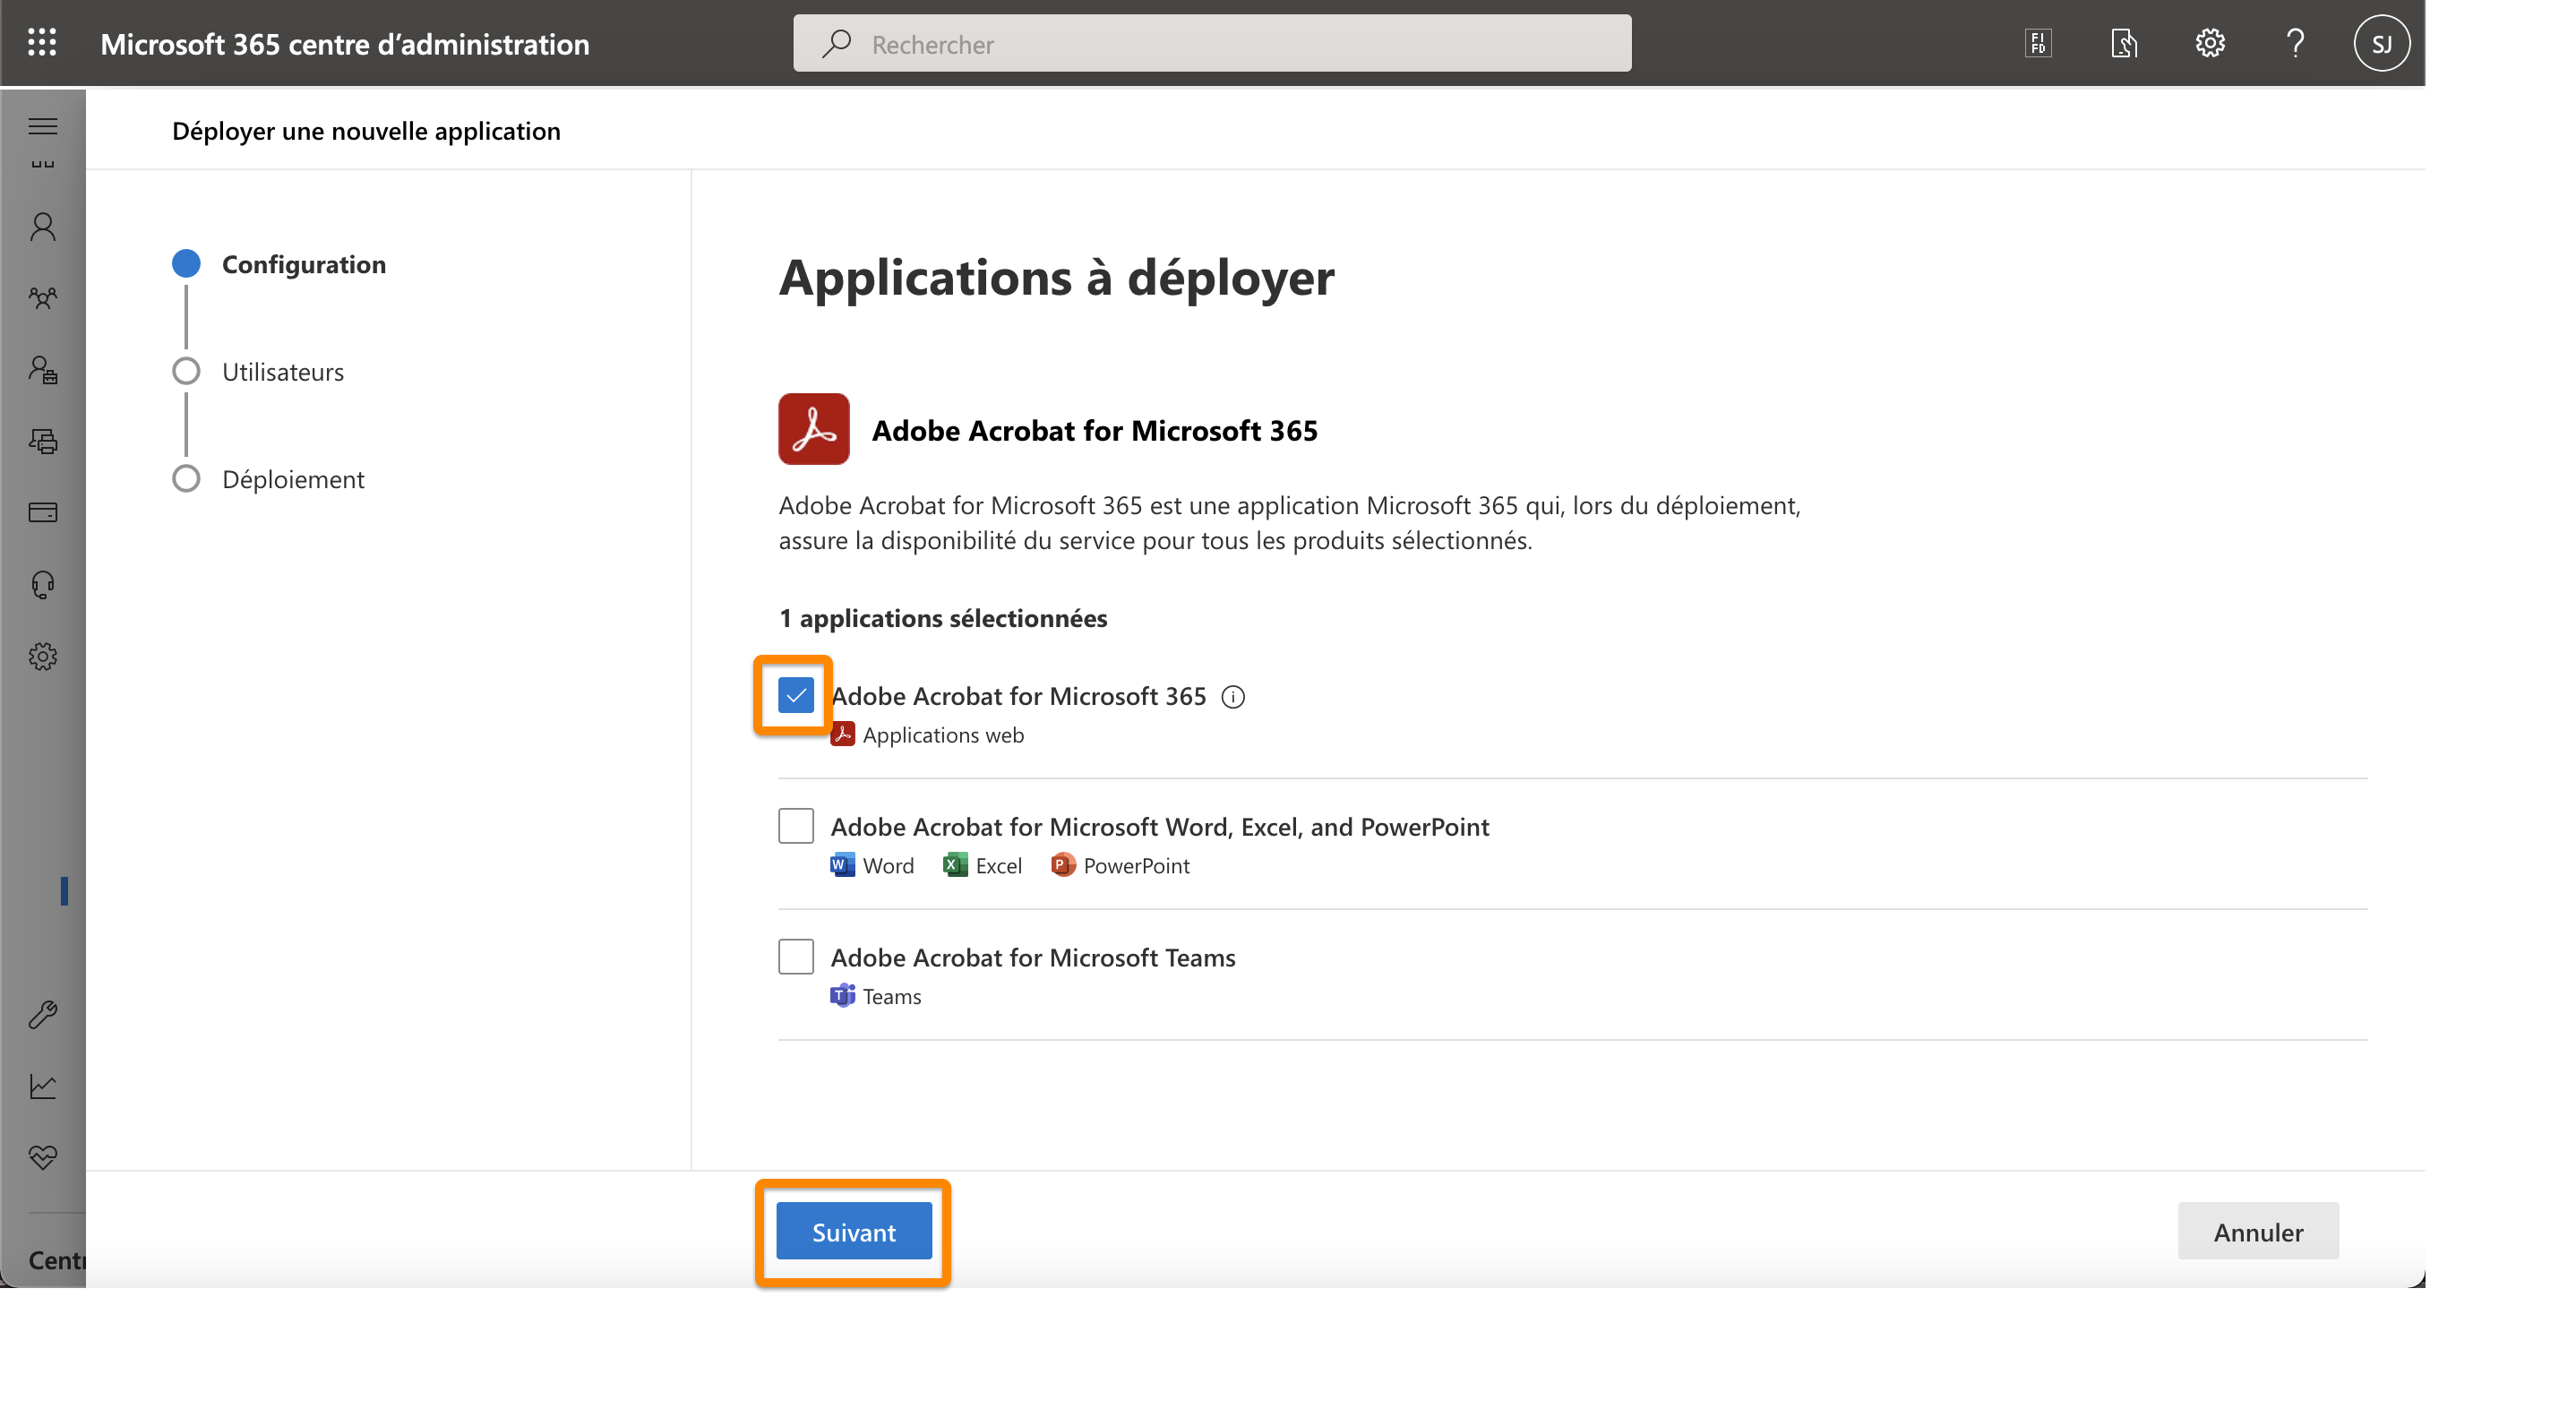This screenshot has height=1426, width=2576.
Task: Open the info tooltip next to Adobe Acrobat
Action: point(1233,696)
